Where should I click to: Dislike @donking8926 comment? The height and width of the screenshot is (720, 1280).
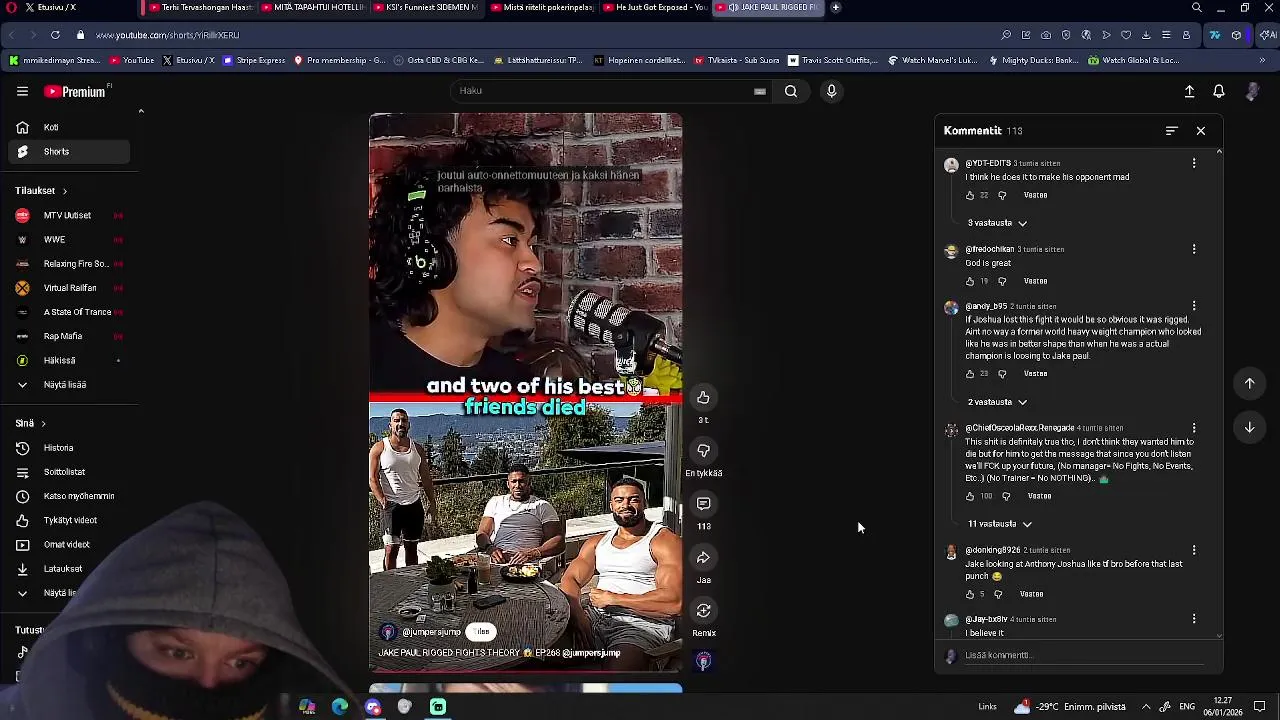(x=998, y=594)
